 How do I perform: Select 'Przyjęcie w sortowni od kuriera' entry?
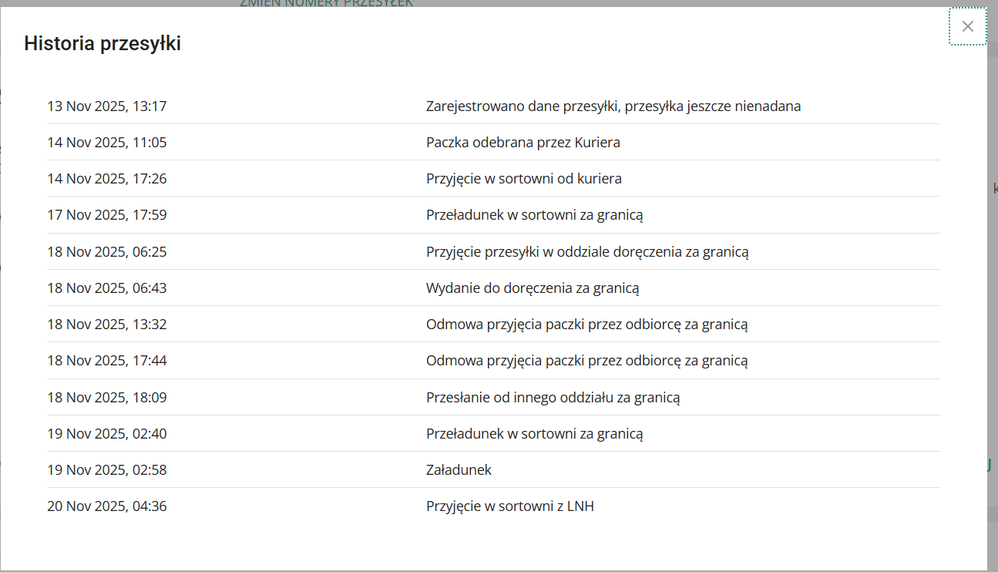tap(524, 179)
